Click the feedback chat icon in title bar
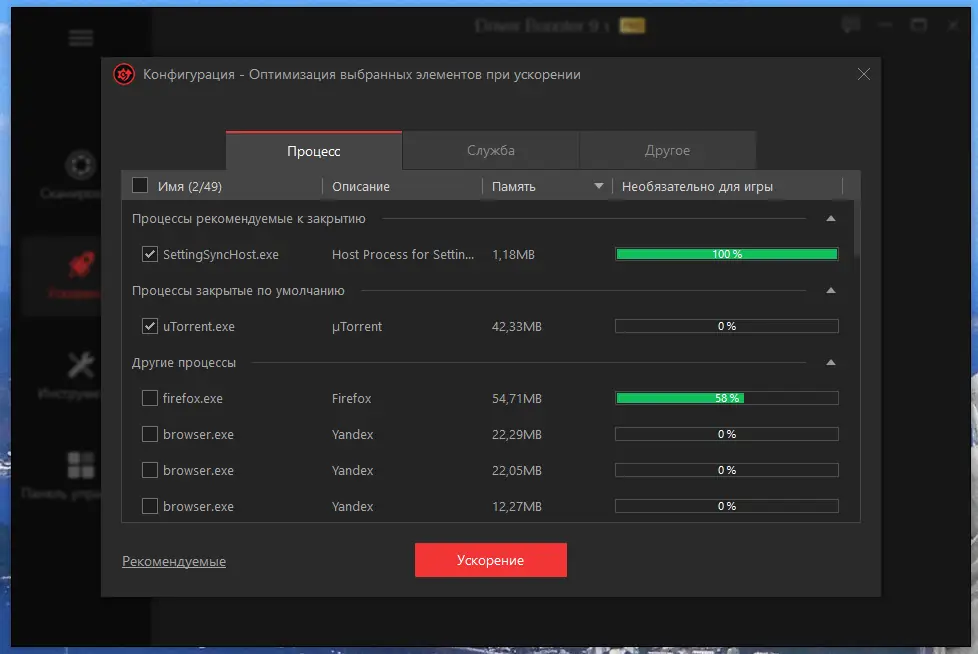Image resolution: width=978 pixels, height=654 pixels. pos(851,25)
